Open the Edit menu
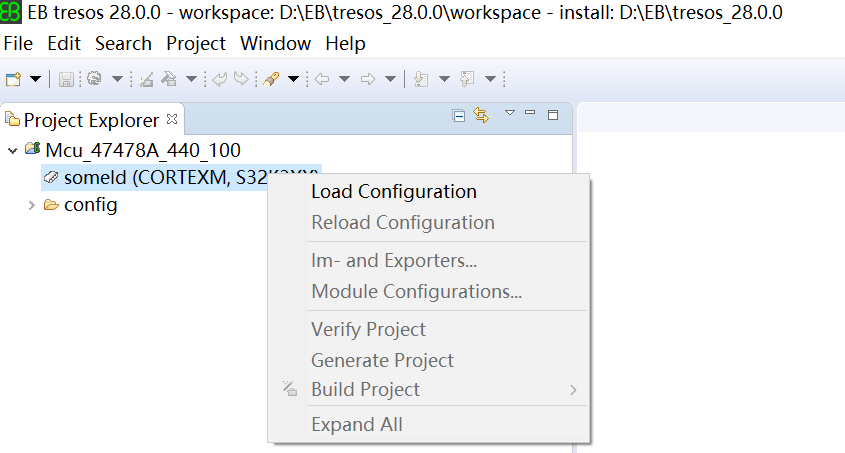The height and width of the screenshot is (453, 845). click(64, 43)
